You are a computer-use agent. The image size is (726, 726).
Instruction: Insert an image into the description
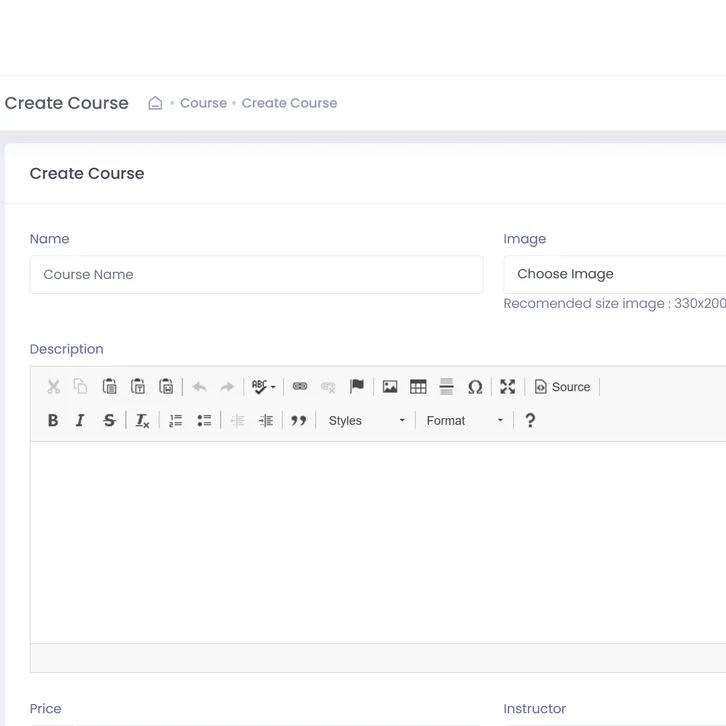tap(390, 387)
